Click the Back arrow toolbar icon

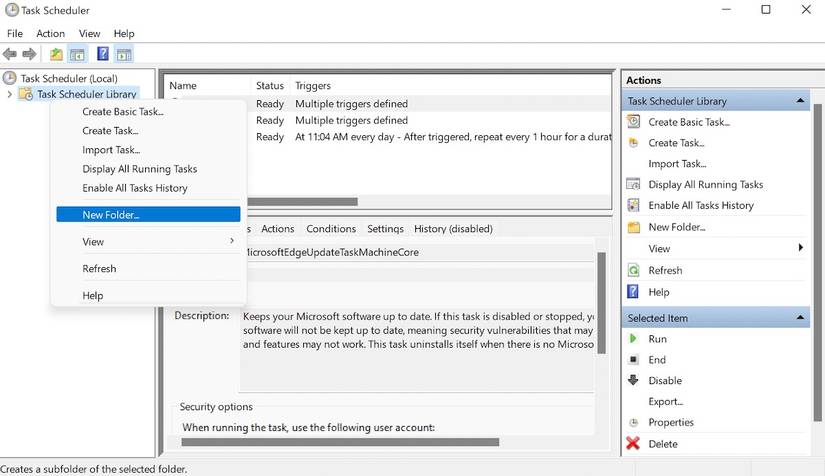point(9,54)
